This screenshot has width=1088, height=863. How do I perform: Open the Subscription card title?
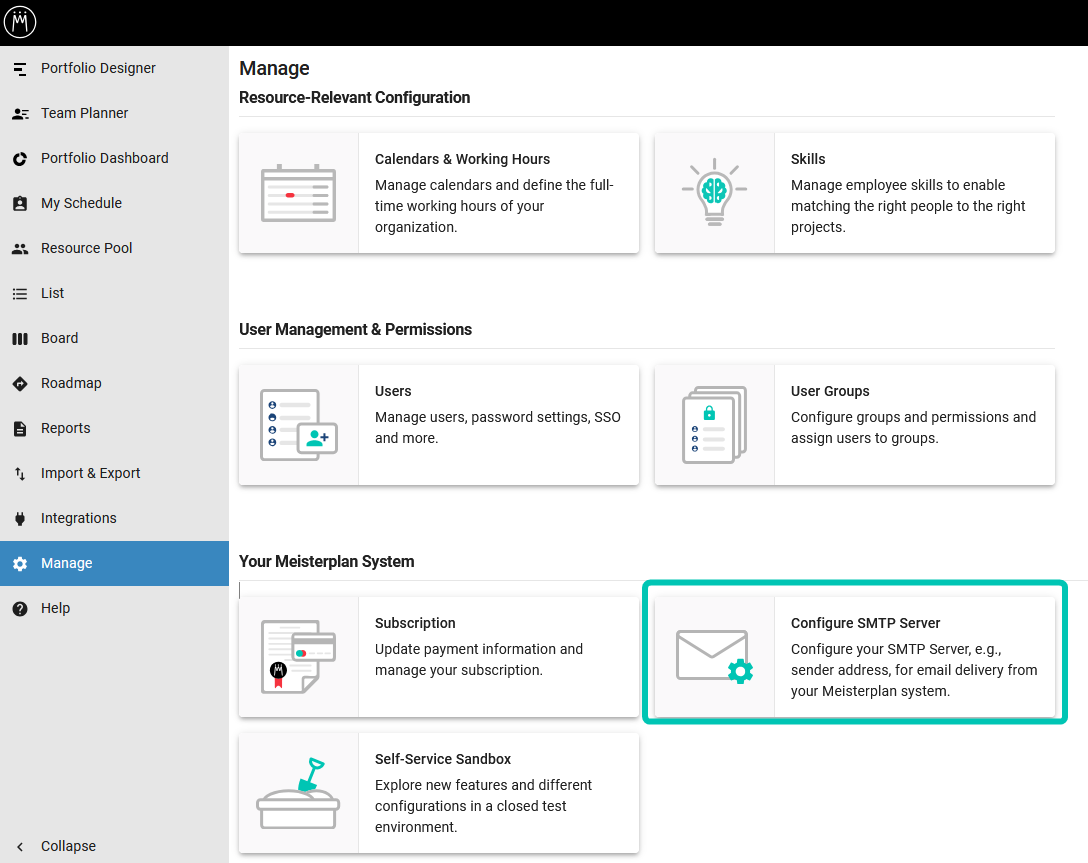click(x=415, y=623)
